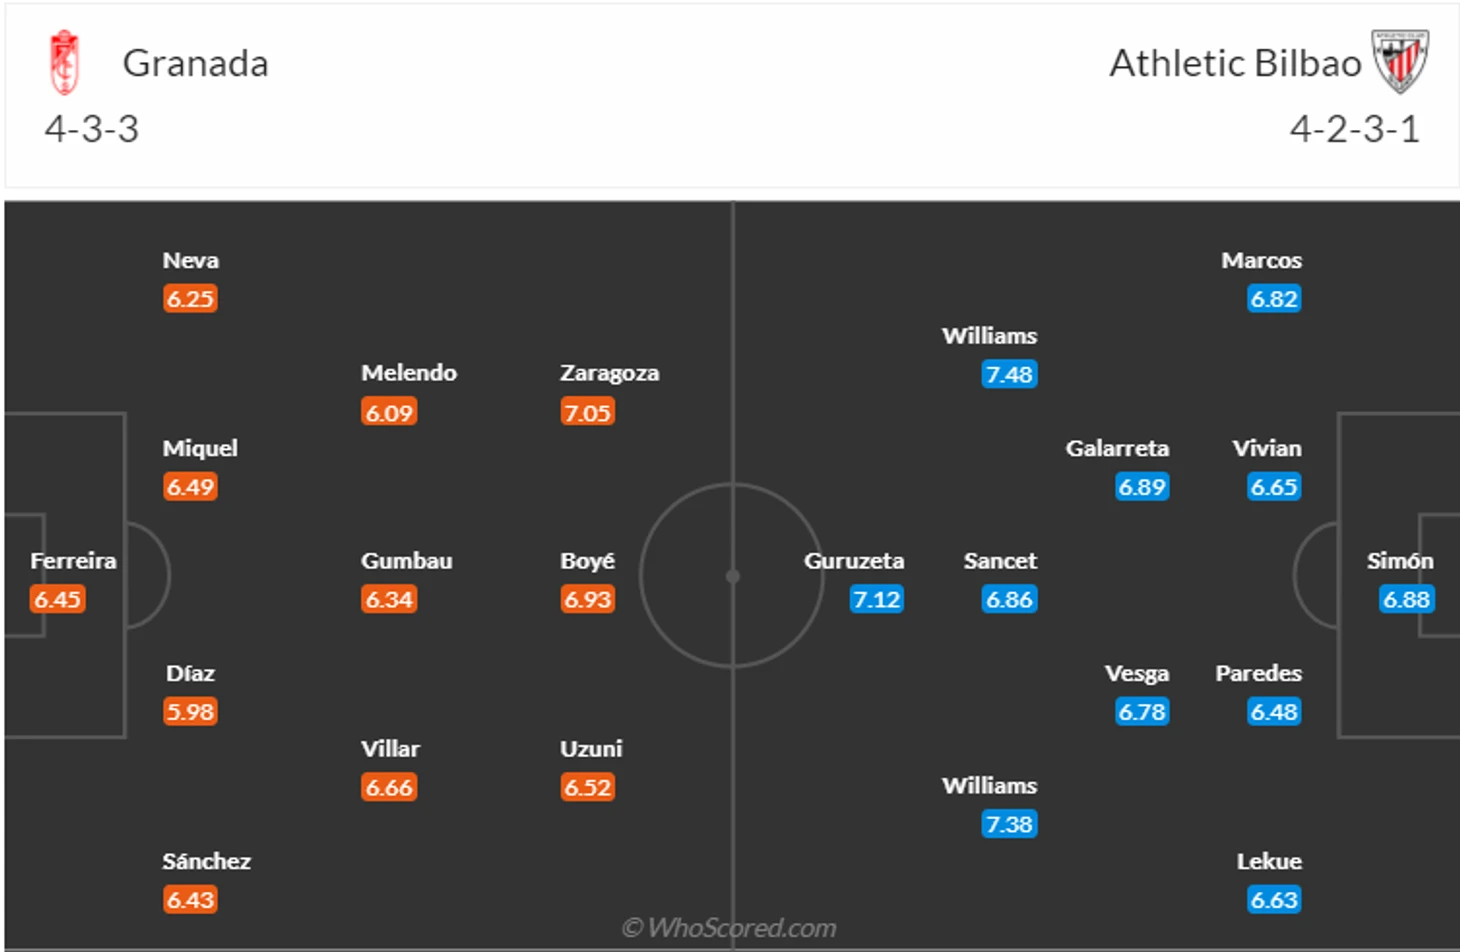The image size is (1460, 952).
Task: Open player Sancet's profile name
Action: tap(1000, 561)
